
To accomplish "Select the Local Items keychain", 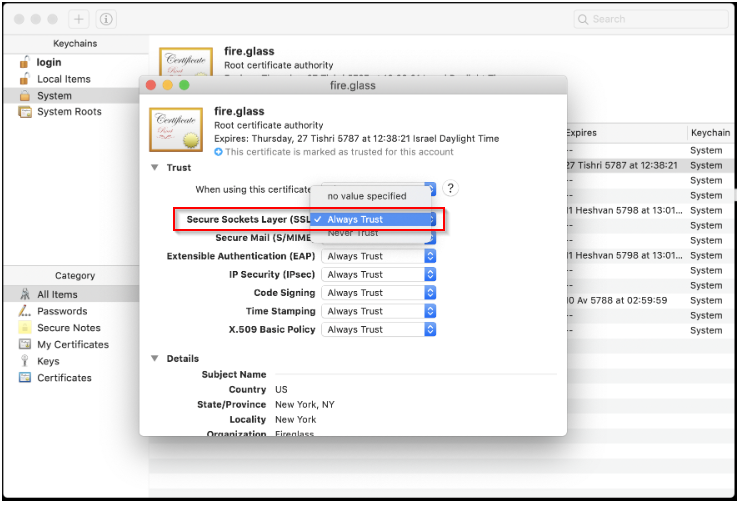I will pos(63,79).
